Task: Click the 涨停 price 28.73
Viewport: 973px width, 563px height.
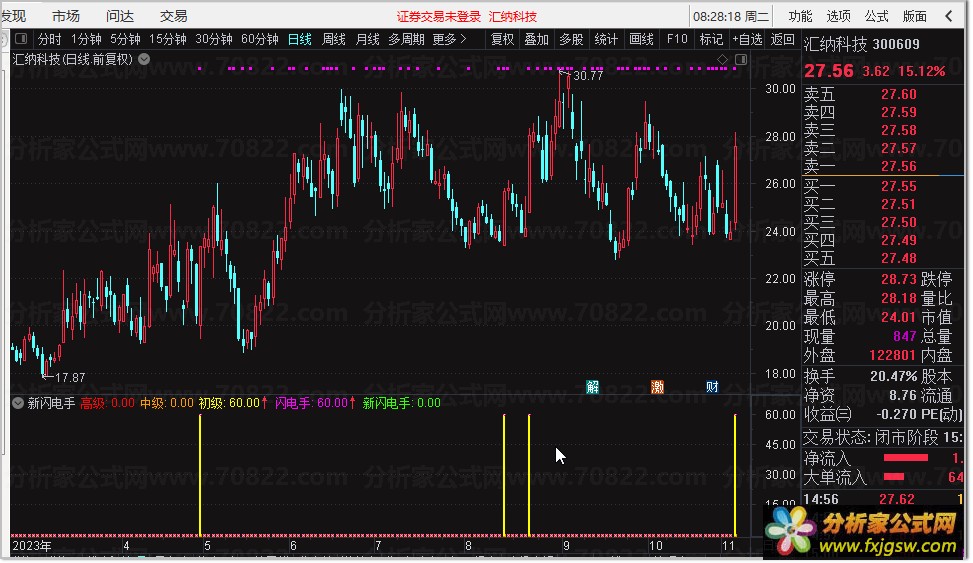Action: (899, 279)
